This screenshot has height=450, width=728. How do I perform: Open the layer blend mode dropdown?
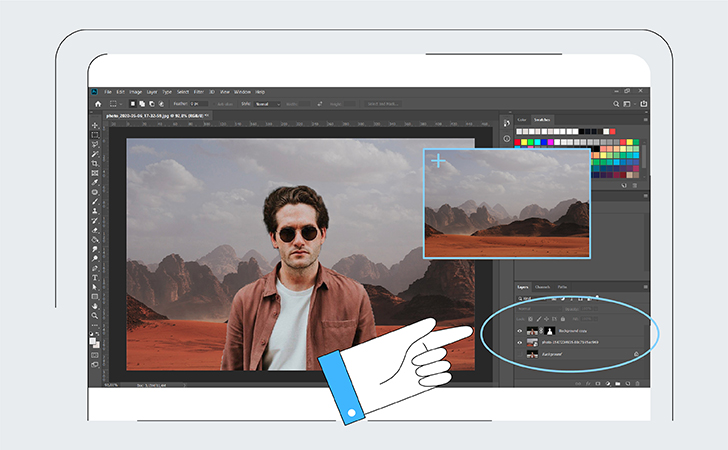pyautogui.click(x=539, y=309)
